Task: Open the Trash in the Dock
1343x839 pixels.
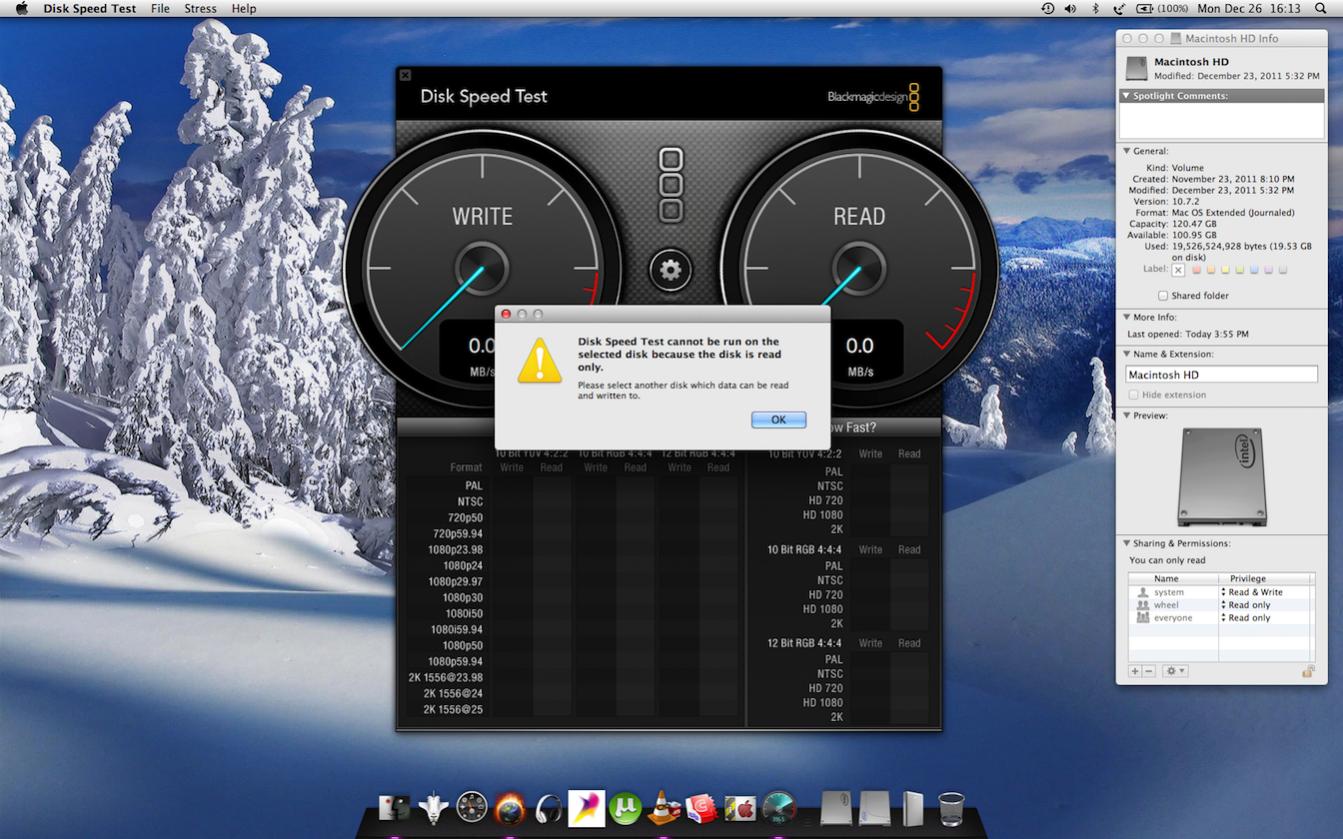Action: click(951, 808)
